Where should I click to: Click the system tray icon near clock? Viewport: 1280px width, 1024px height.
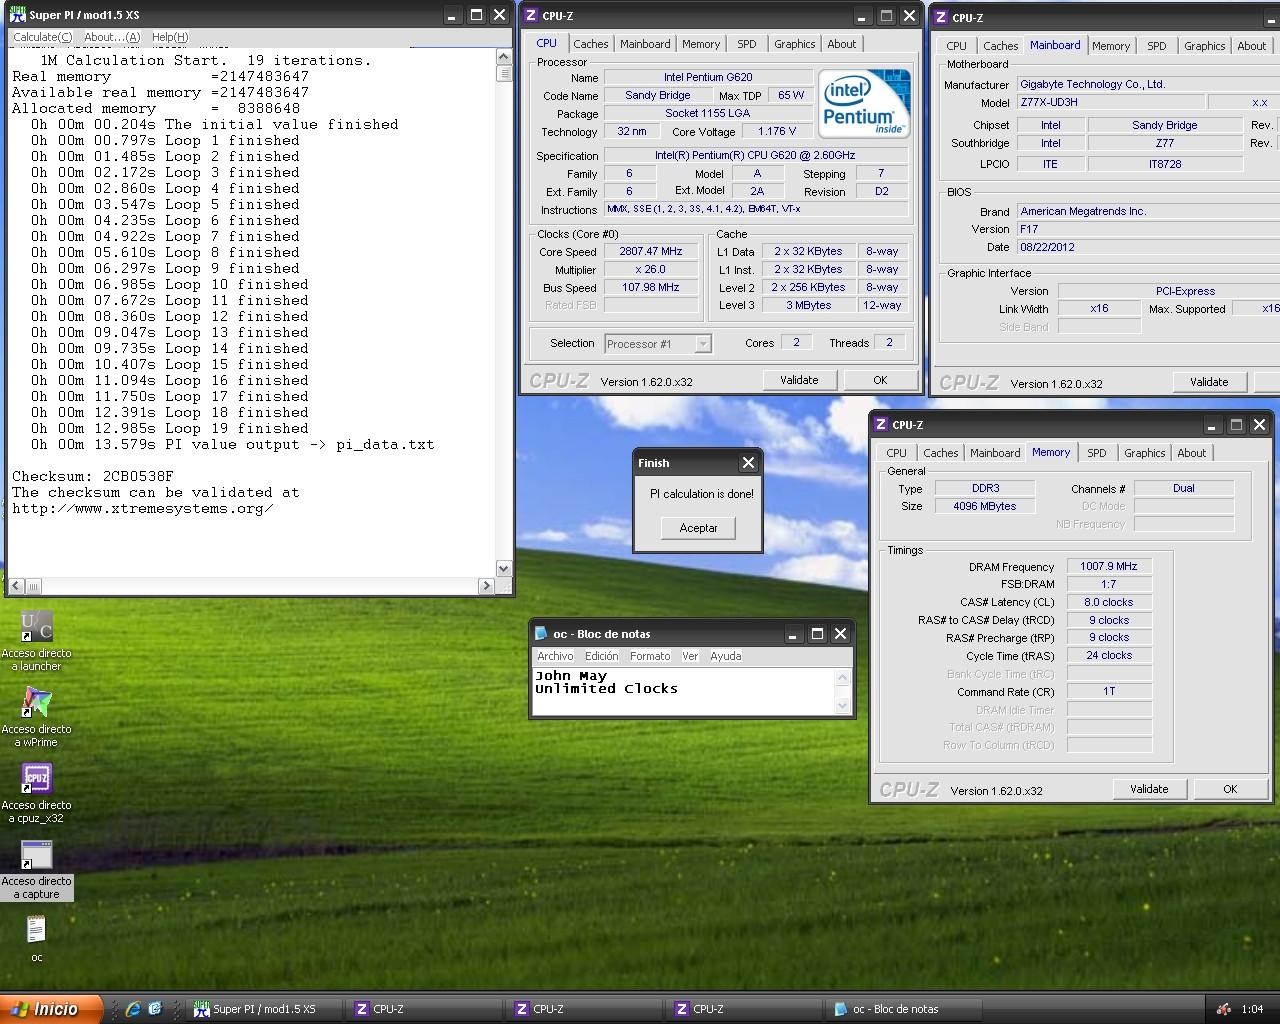point(1223,1009)
